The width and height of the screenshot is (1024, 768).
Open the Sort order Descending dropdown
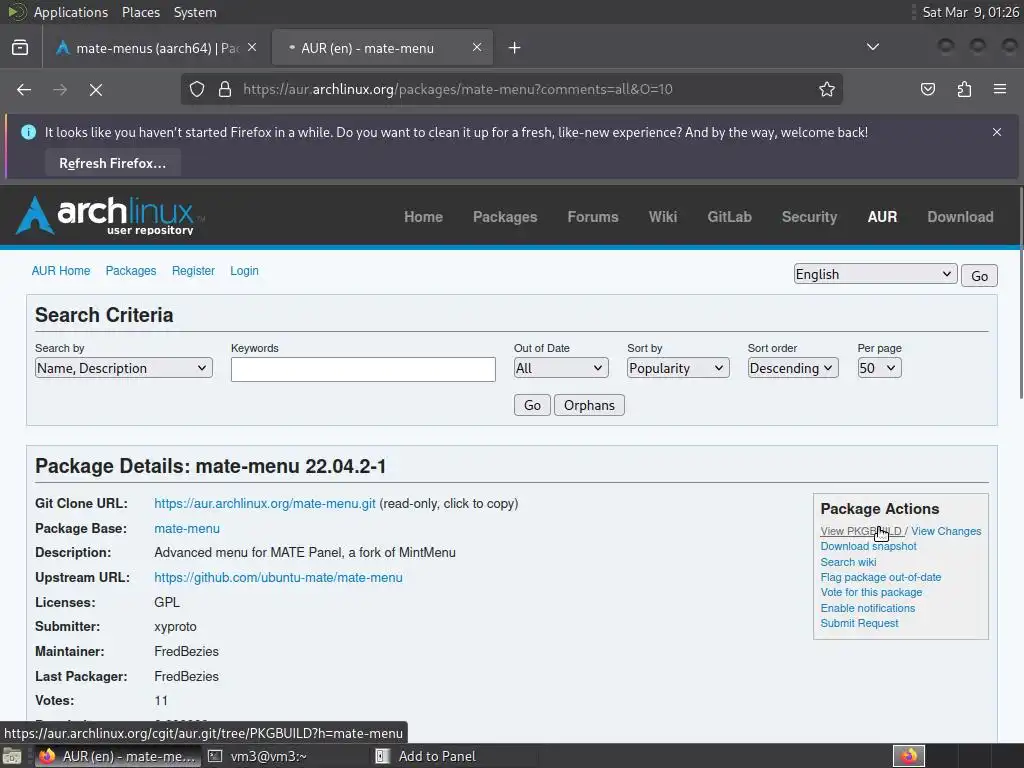click(793, 368)
